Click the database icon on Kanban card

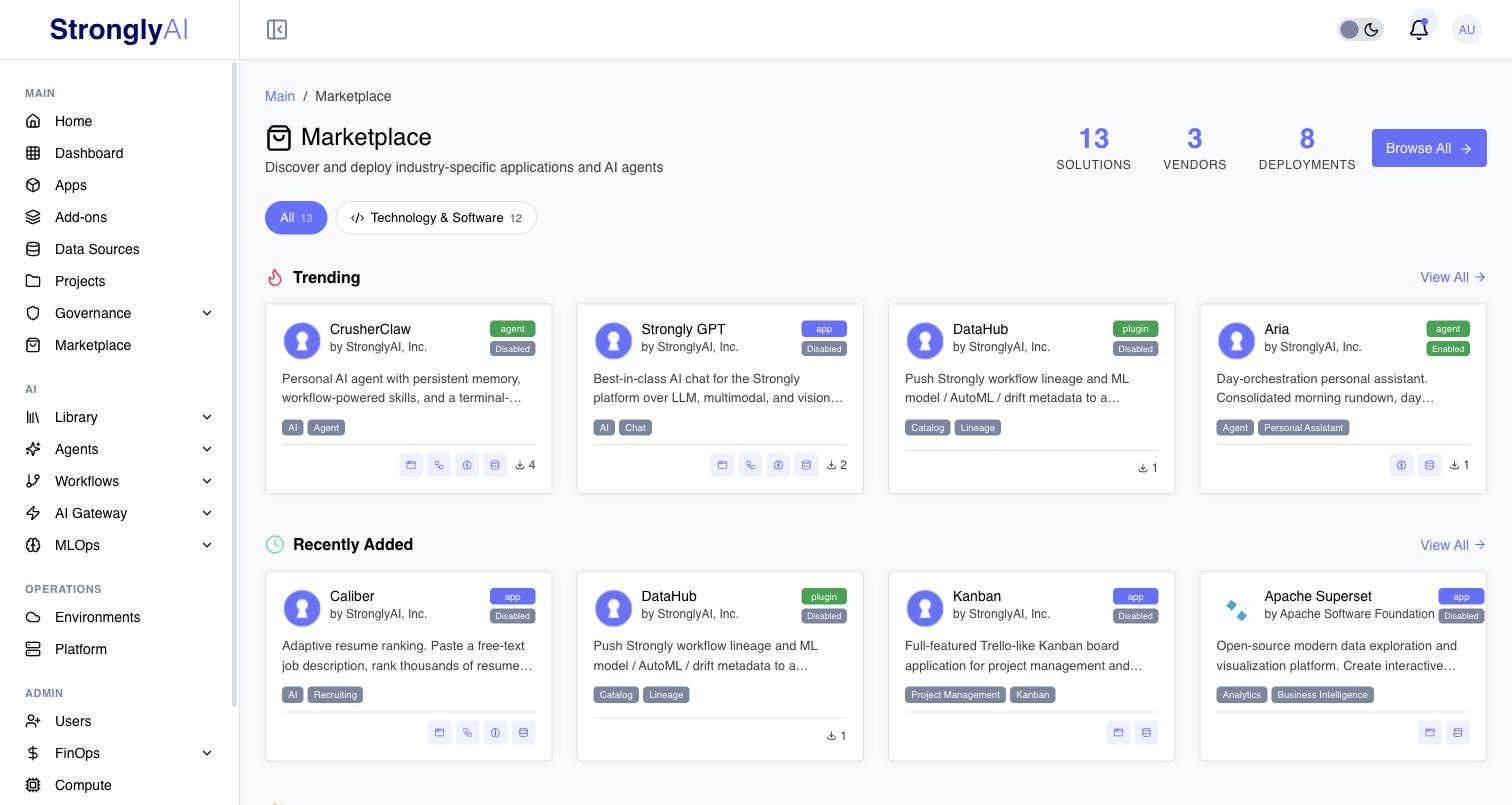(x=1146, y=733)
